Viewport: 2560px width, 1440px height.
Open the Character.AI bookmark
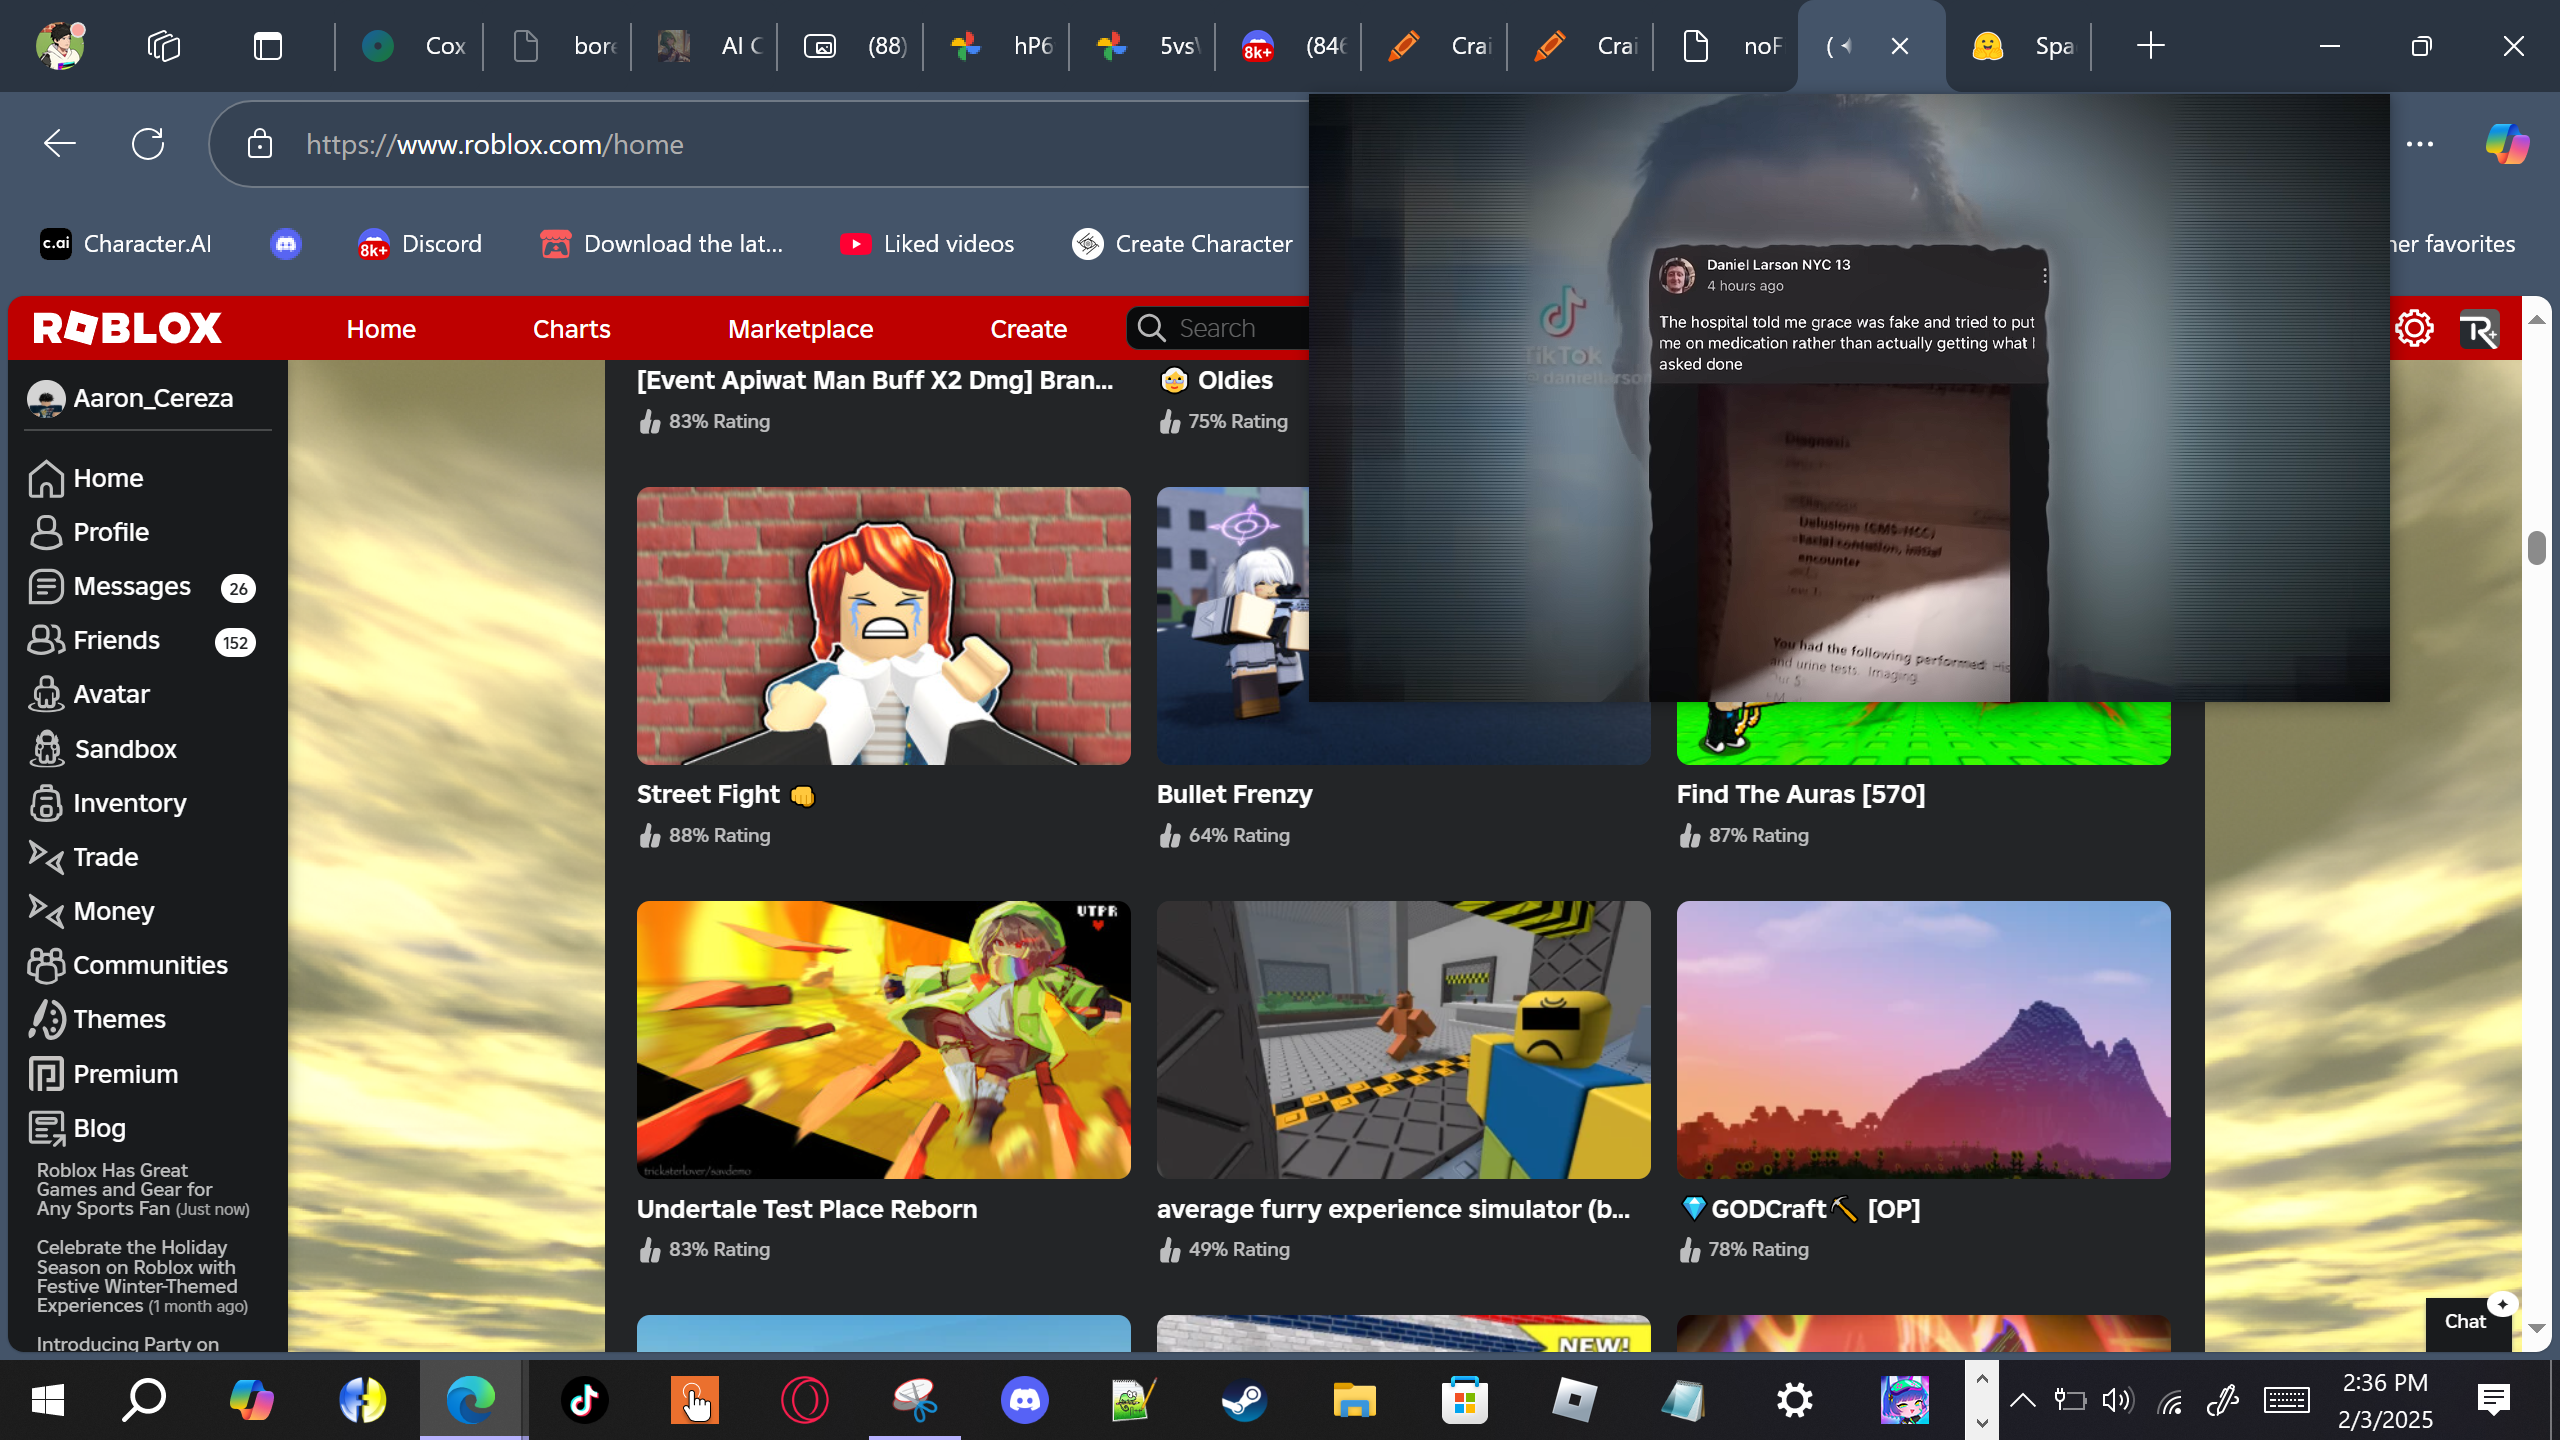click(x=126, y=244)
